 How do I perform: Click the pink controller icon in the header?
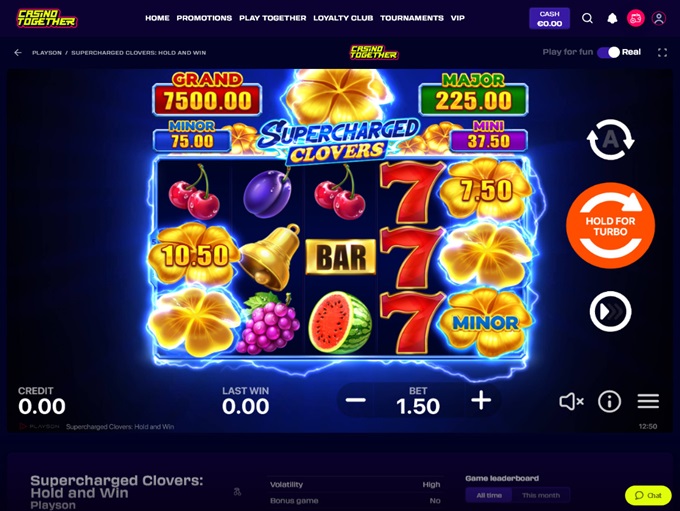click(635, 18)
